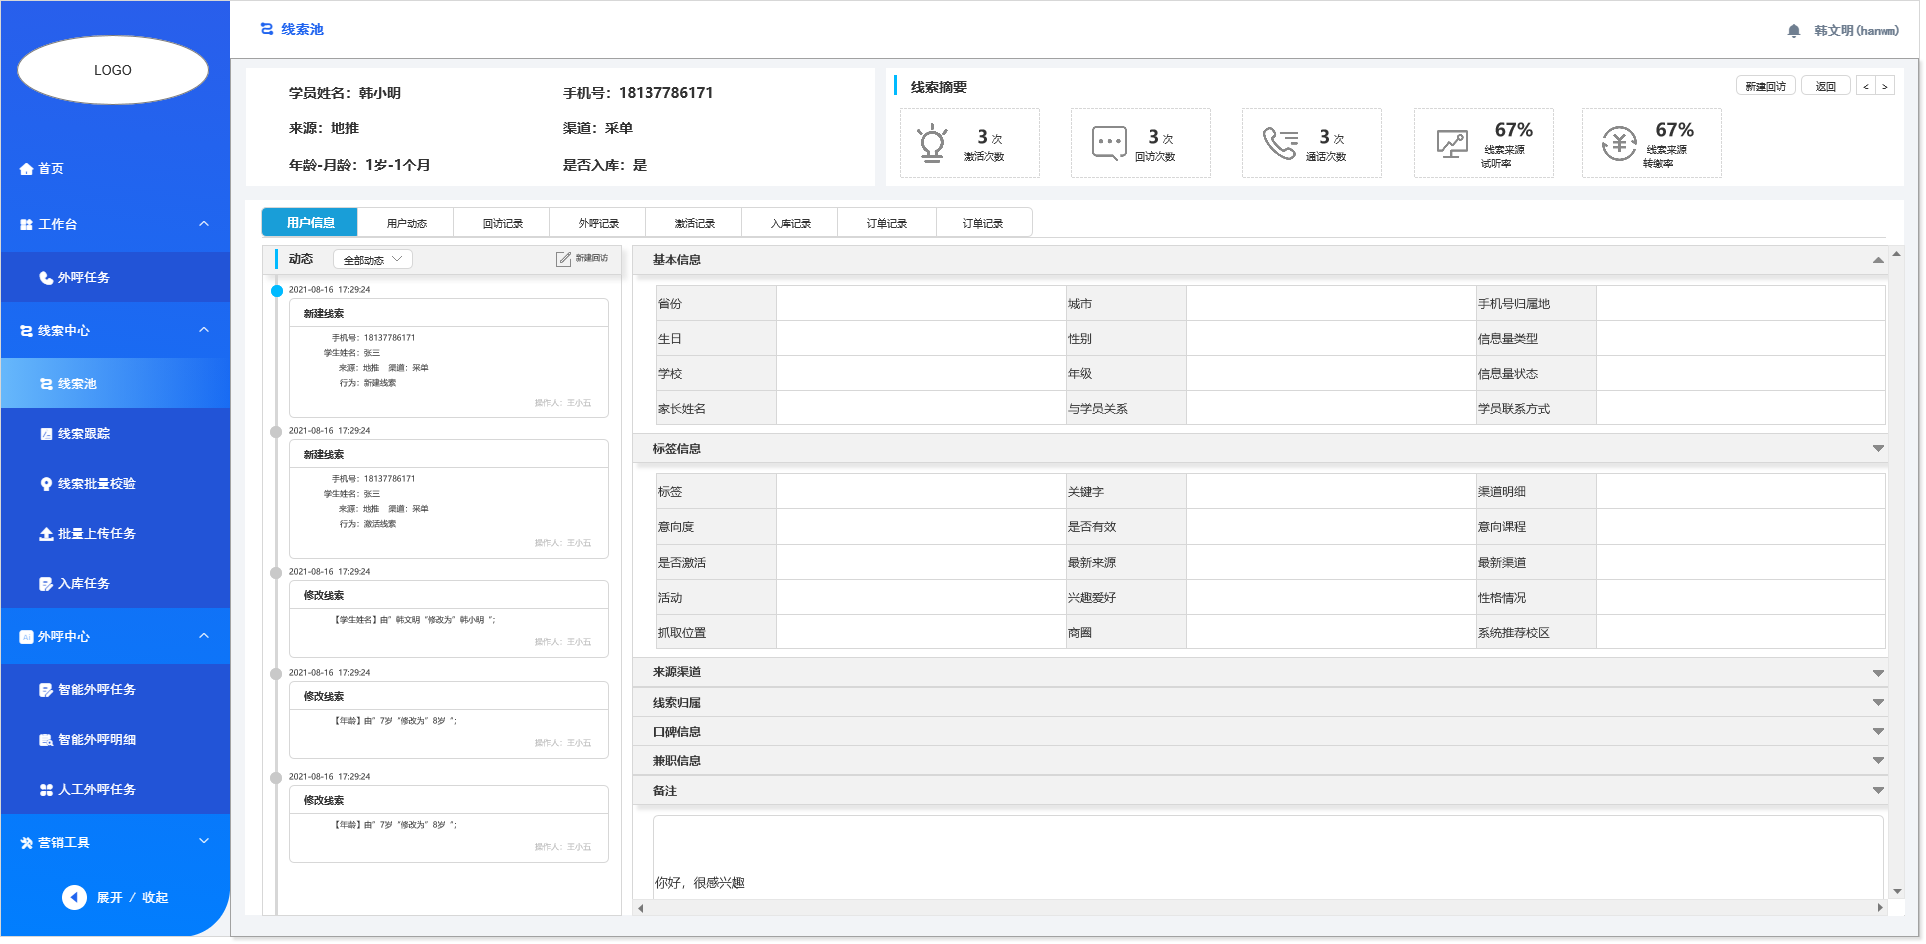Open 智能外呼任务 in the sidebar
This screenshot has height=944, width=1926.
[x=115, y=690]
